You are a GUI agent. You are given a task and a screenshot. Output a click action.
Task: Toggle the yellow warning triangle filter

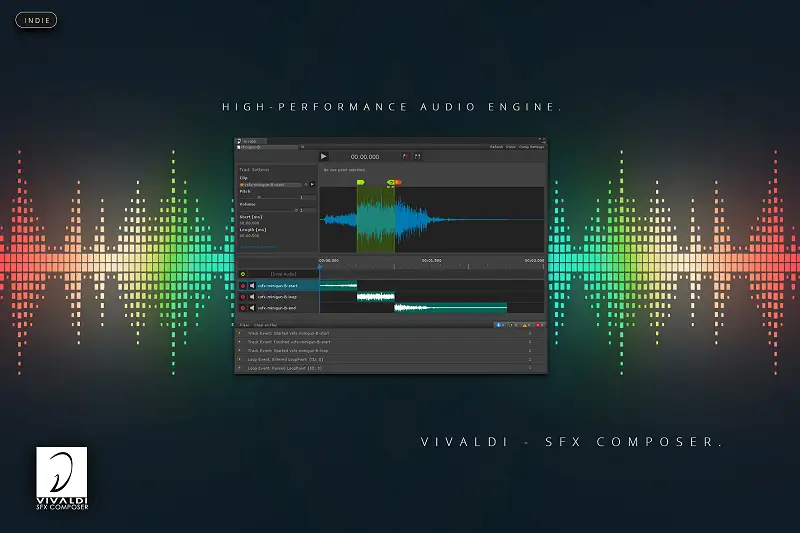pyautogui.click(x=527, y=325)
